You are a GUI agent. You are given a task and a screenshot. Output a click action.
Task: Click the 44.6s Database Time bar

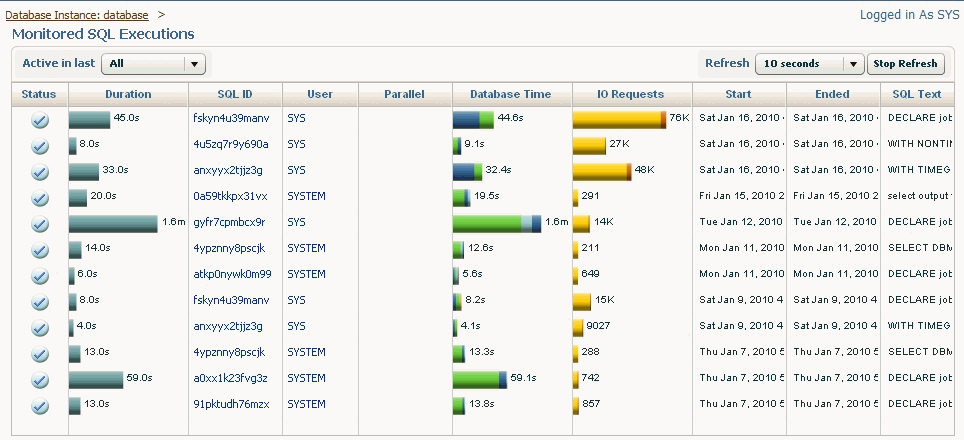tap(473, 120)
